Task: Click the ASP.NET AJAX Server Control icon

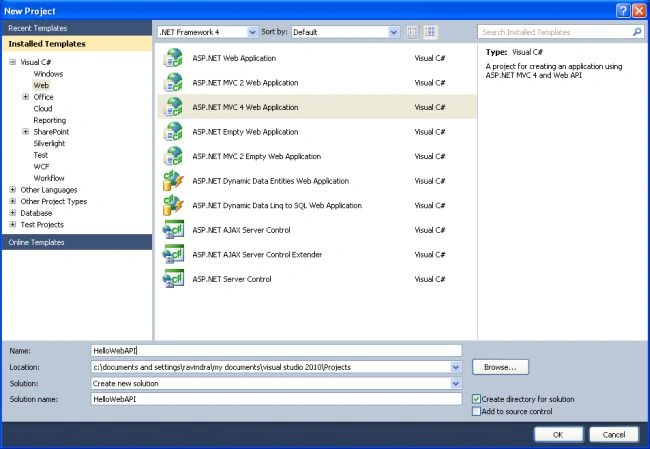Action: [173, 230]
